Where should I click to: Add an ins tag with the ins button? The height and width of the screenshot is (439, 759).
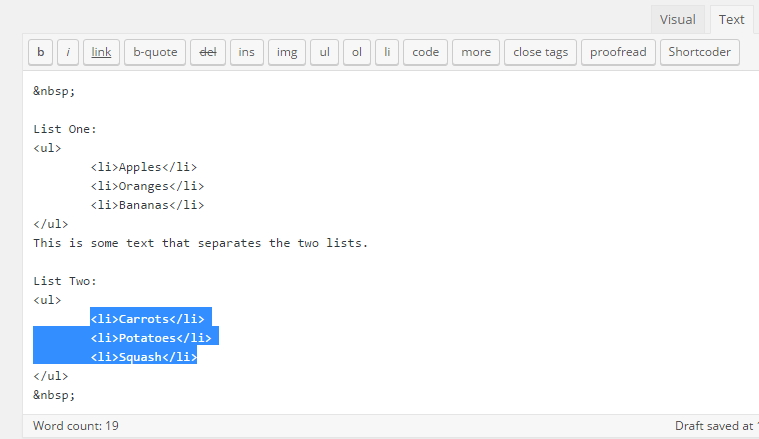click(246, 52)
